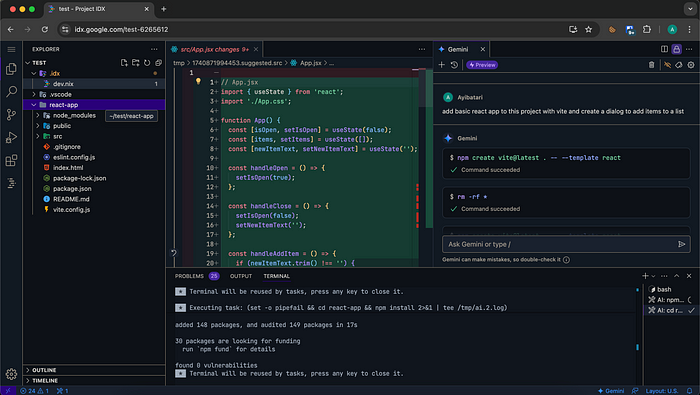Create a new folder in Explorer
This screenshot has height=395, width=700.
click(x=136, y=63)
